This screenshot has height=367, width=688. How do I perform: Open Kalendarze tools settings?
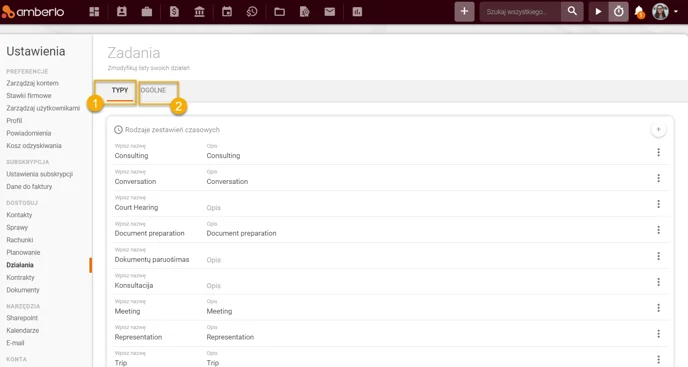coord(23,330)
